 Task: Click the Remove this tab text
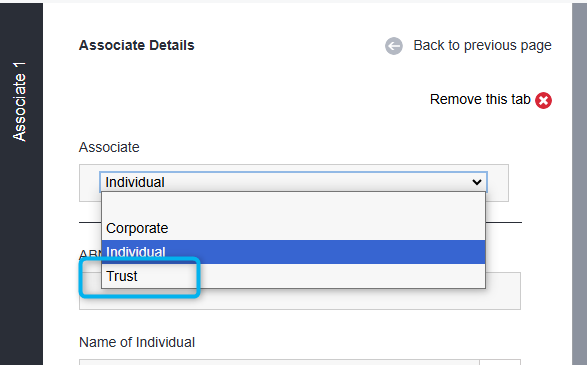[x=480, y=100]
